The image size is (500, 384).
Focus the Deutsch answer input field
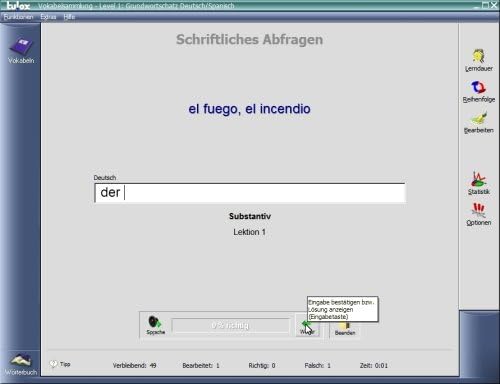[x=250, y=193]
